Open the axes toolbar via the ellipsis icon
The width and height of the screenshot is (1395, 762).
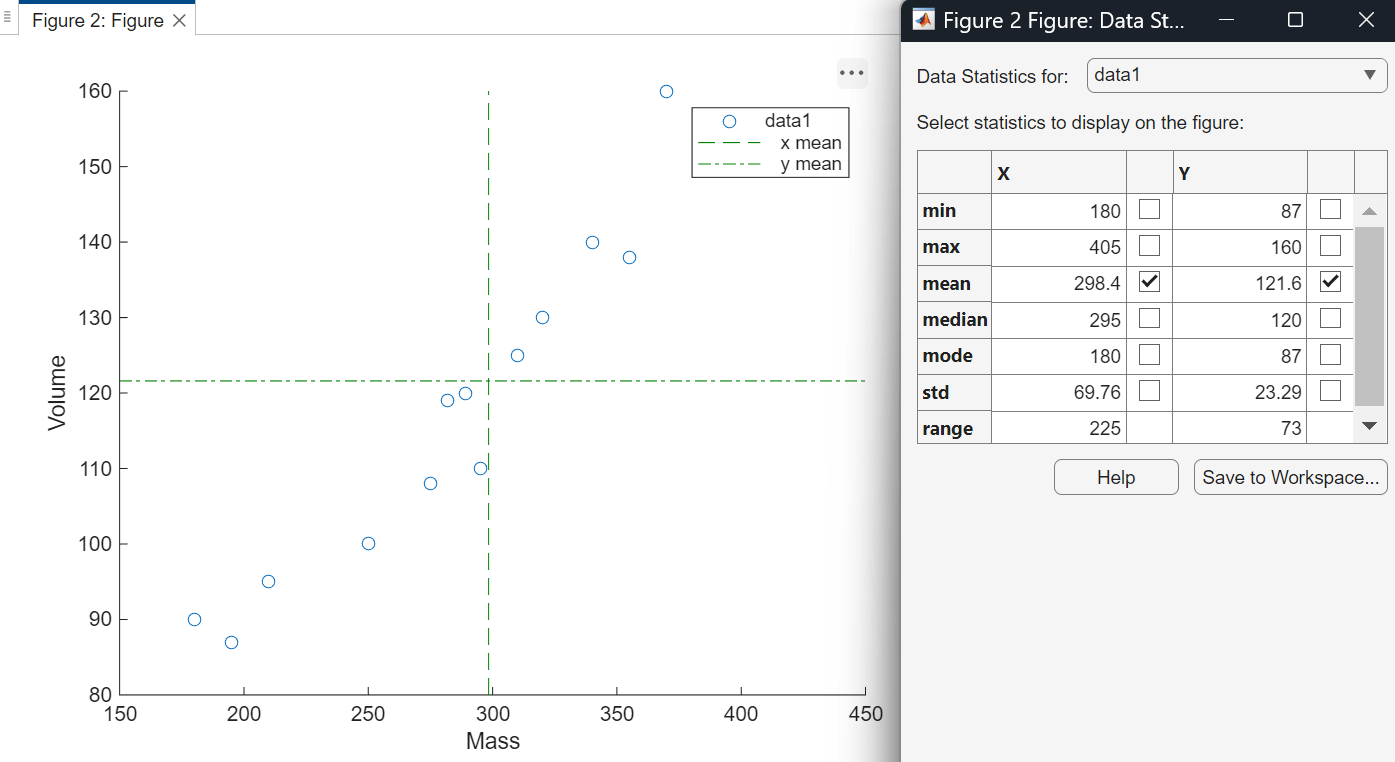(851, 72)
